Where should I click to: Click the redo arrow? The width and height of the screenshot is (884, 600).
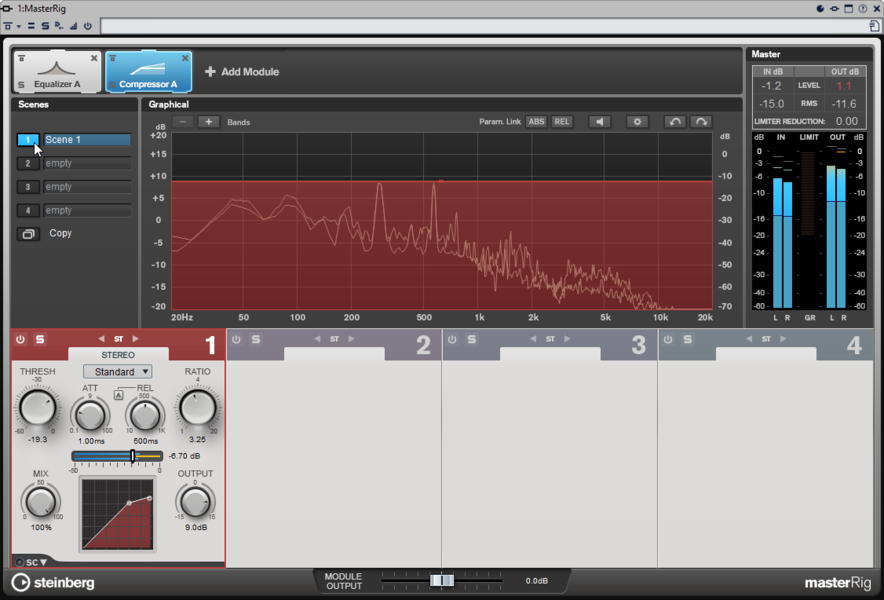pyautogui.click(x=701, y=122)
